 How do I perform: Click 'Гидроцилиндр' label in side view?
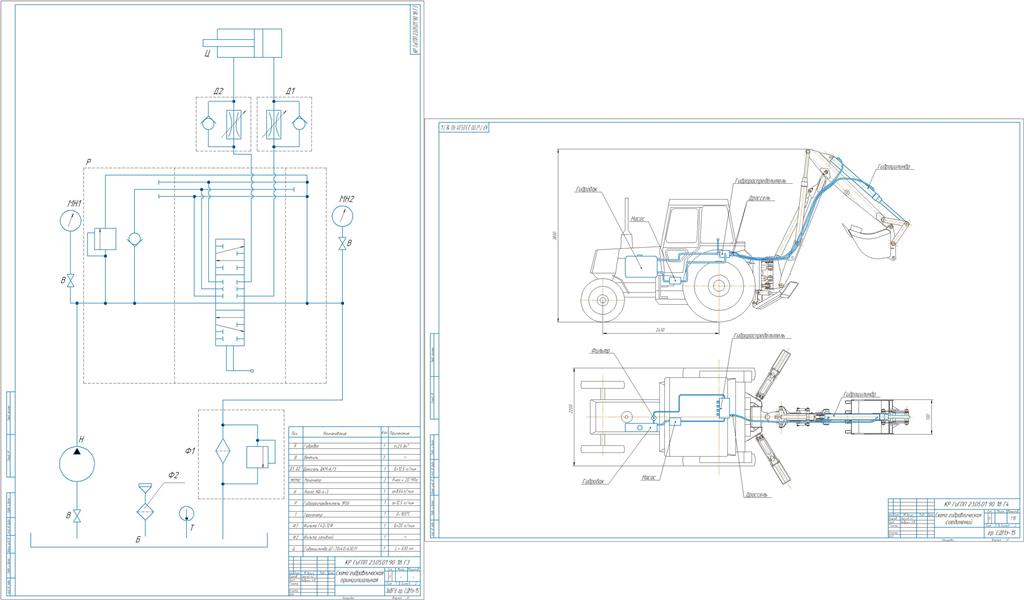click(894, 167)
